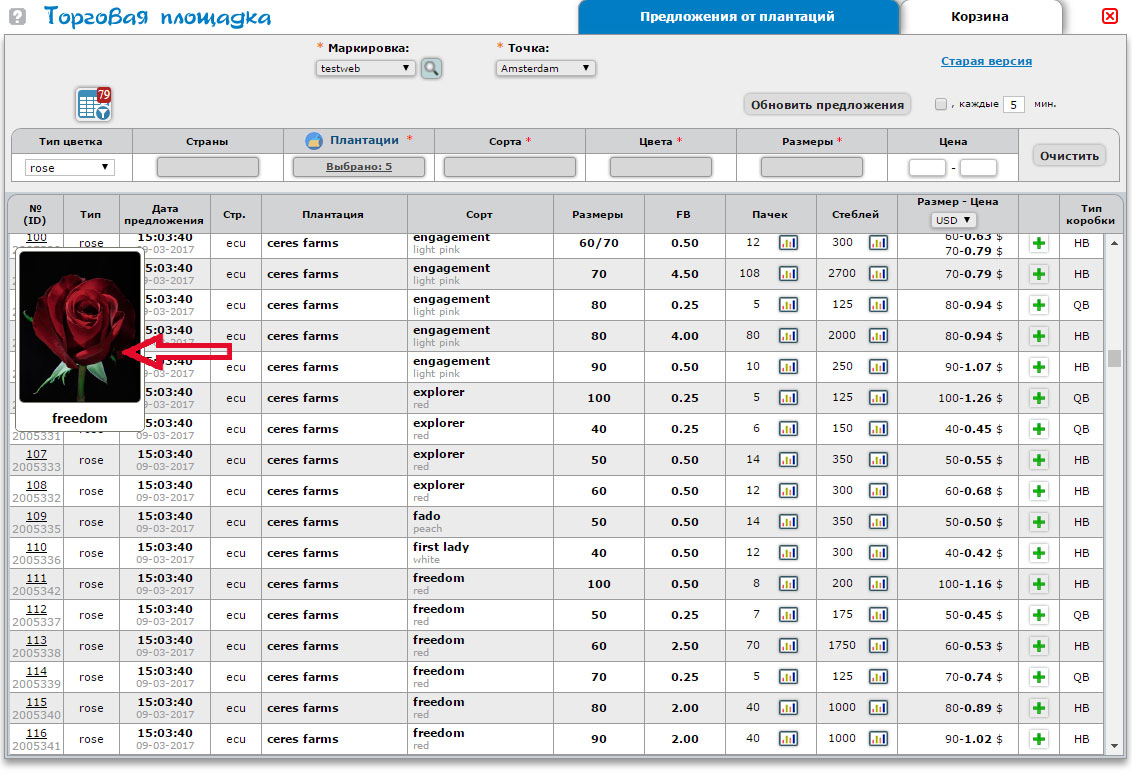Click the Плантации folder icon
This screenshot has height=774, width=1132.
[313, 141]
